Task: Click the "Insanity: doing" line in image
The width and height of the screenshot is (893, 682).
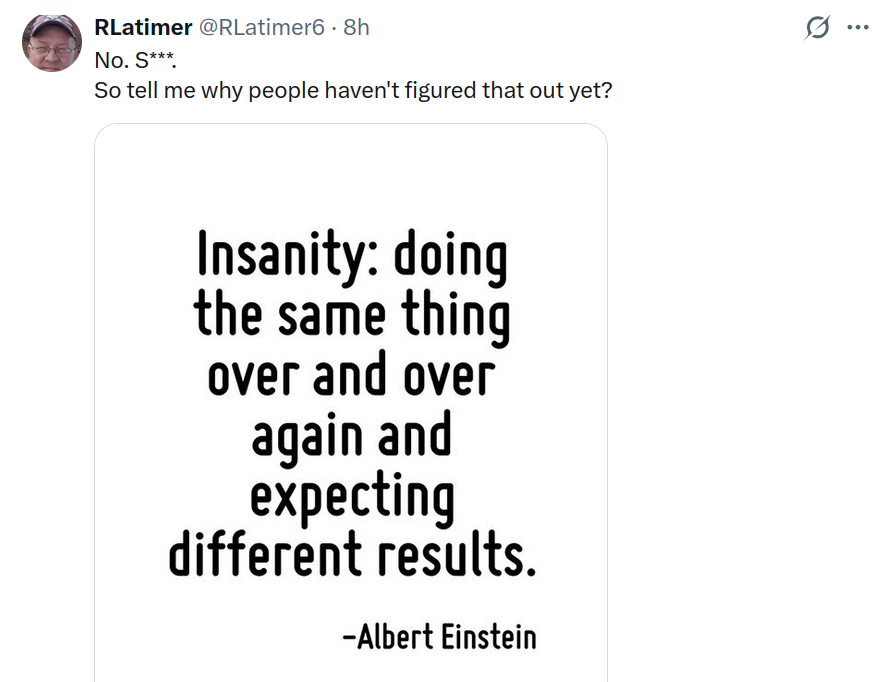Action: (351, 256)
